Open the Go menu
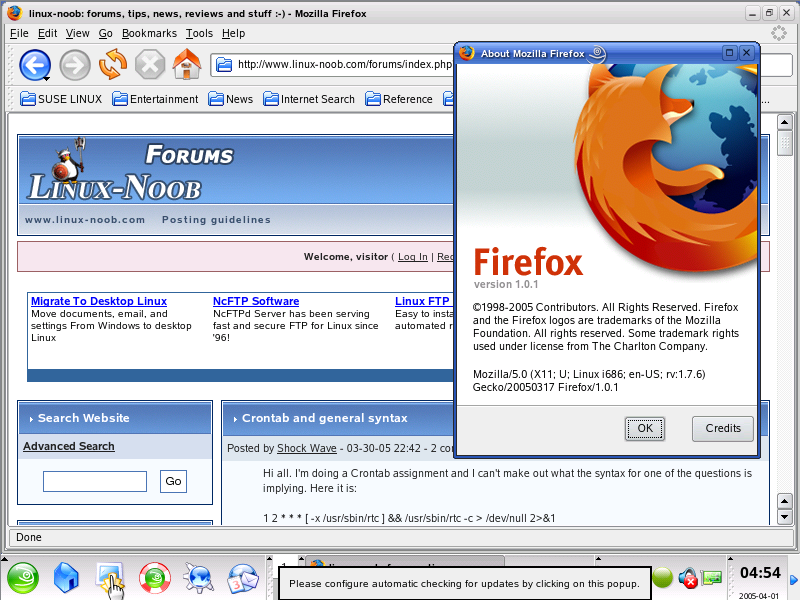 pos(105,33)
